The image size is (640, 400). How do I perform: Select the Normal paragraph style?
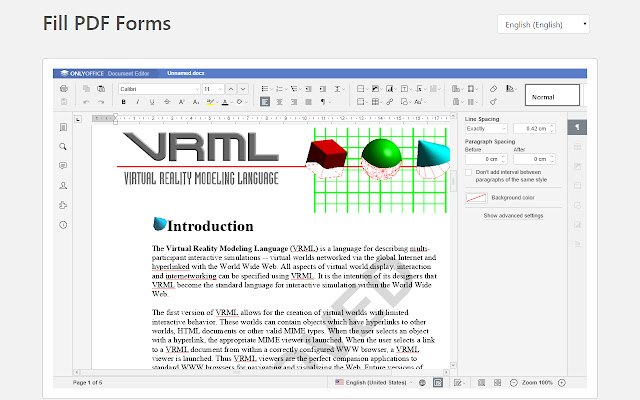point(552,95)
